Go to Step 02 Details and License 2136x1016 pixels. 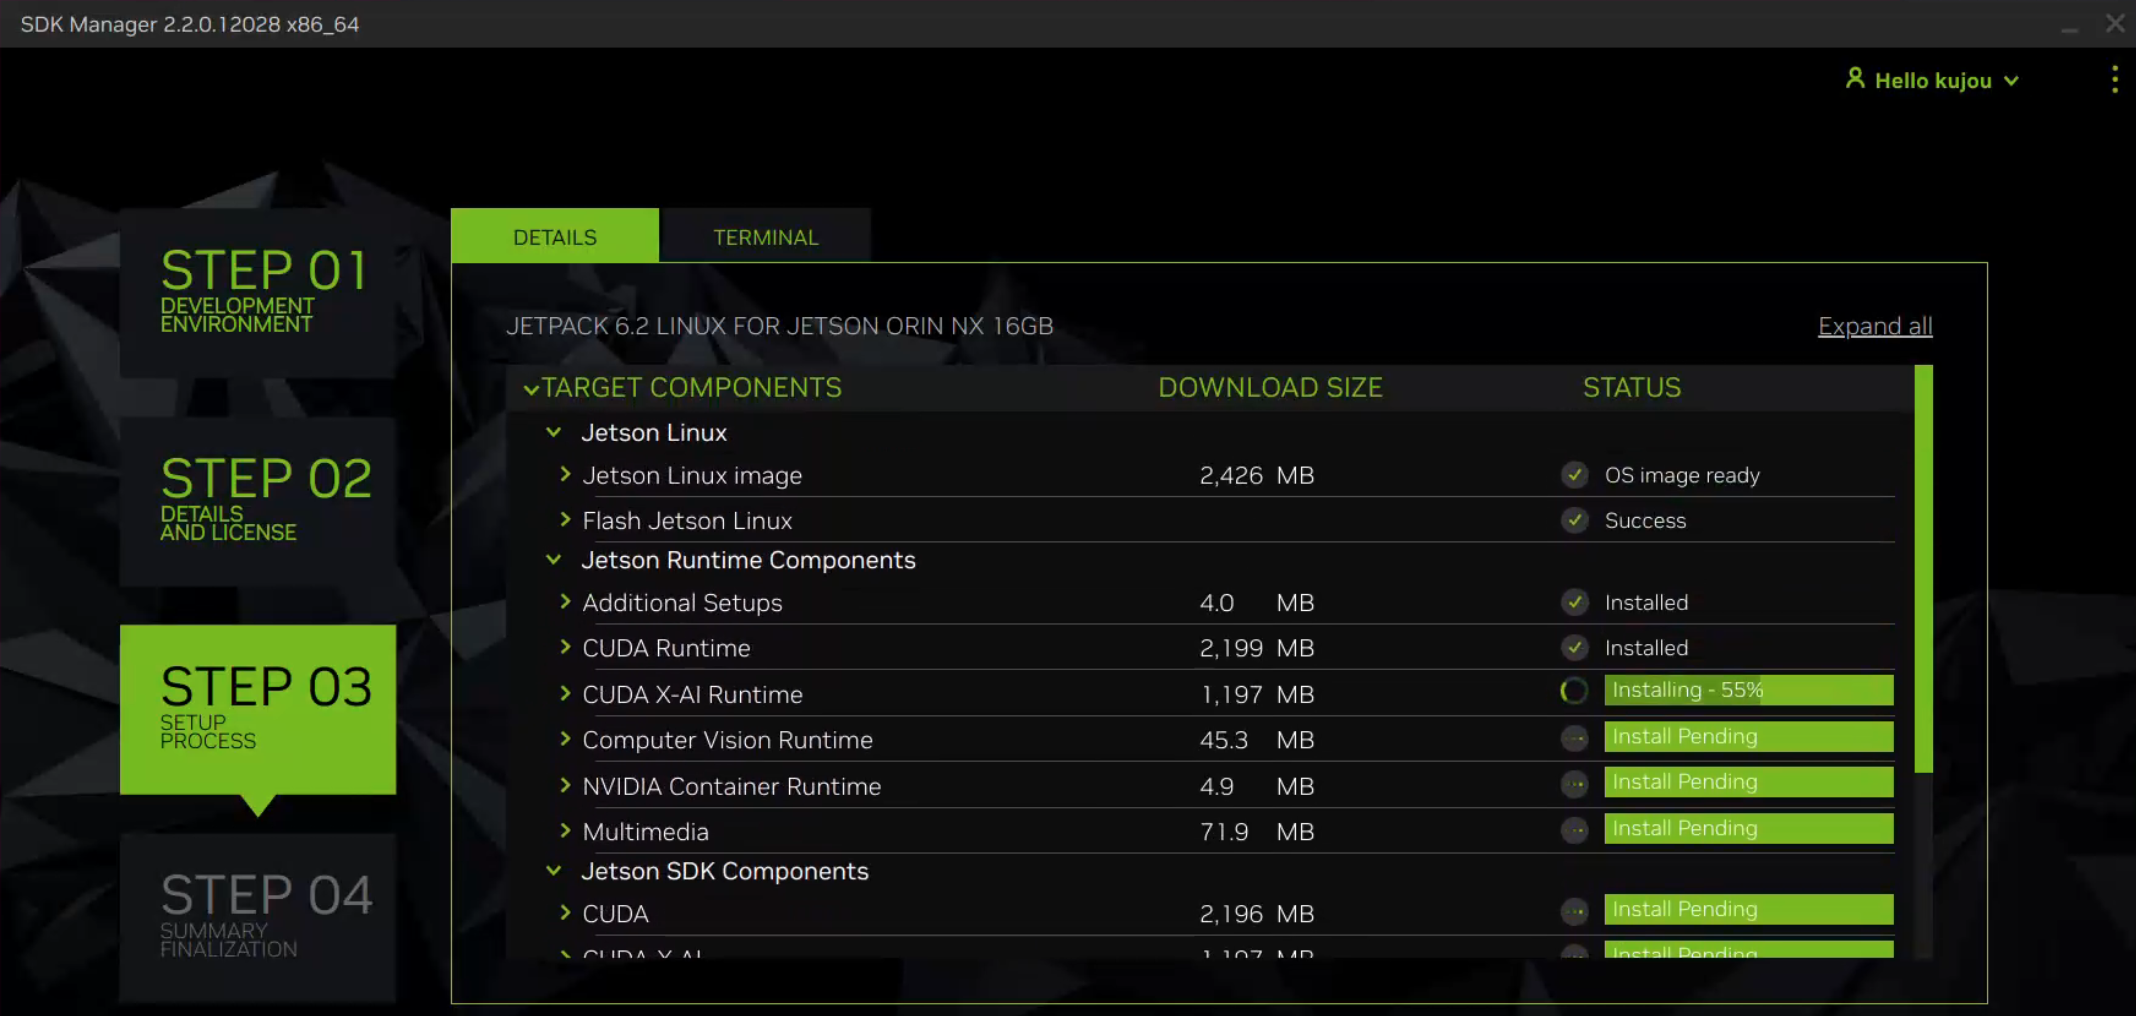(x=258, y=501)
